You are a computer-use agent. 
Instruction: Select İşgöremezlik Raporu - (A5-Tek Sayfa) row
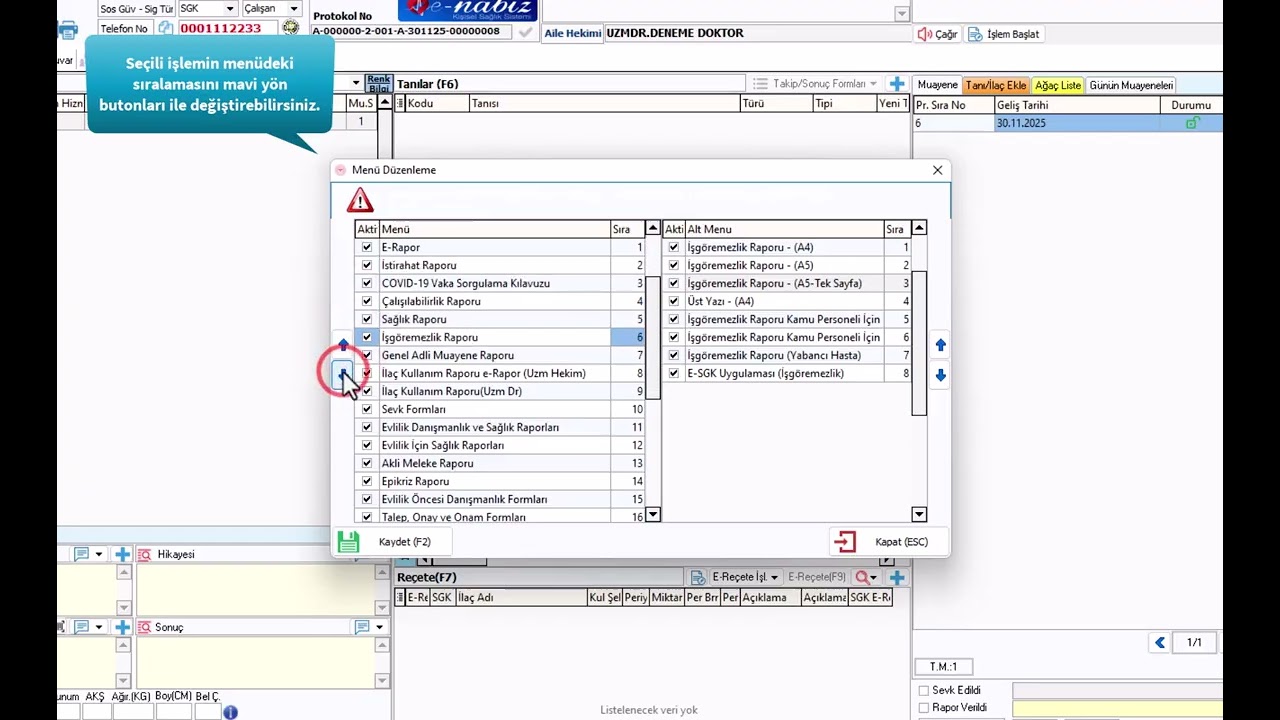coord(788,283)
